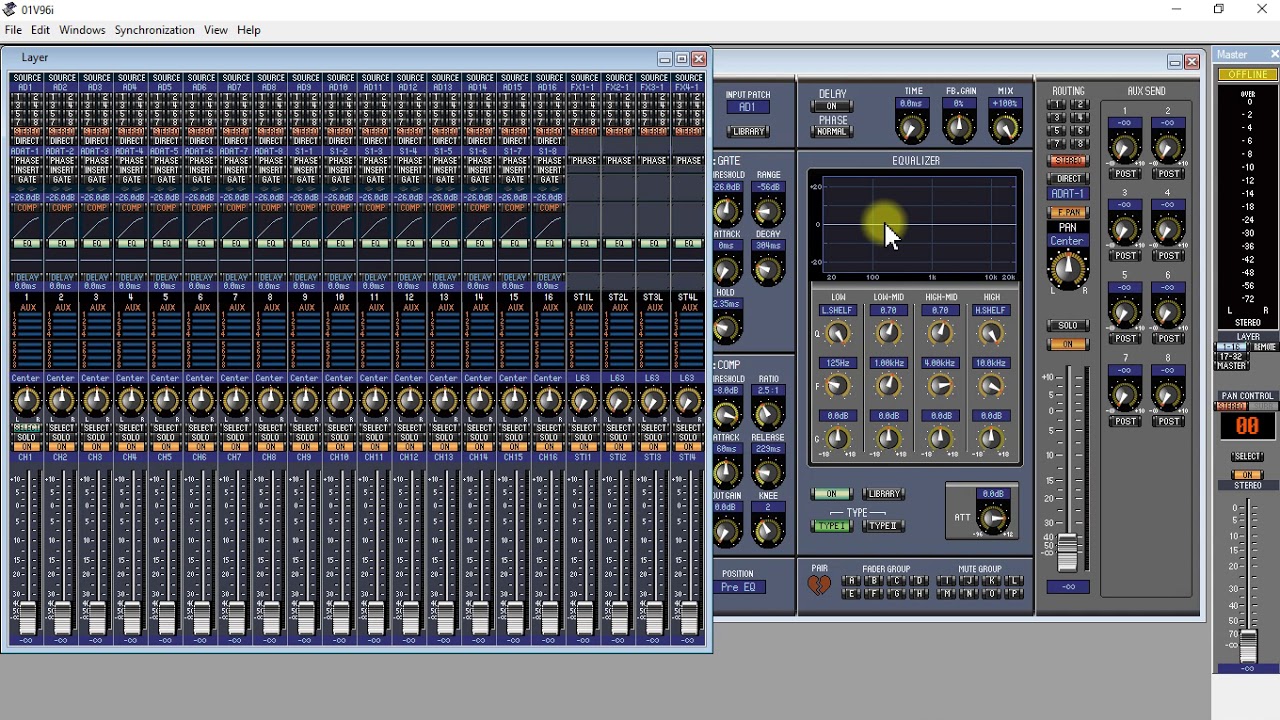Click the LOW-MID frequency knob
This screenshot has height=720, width=1280.
point(890,386)
